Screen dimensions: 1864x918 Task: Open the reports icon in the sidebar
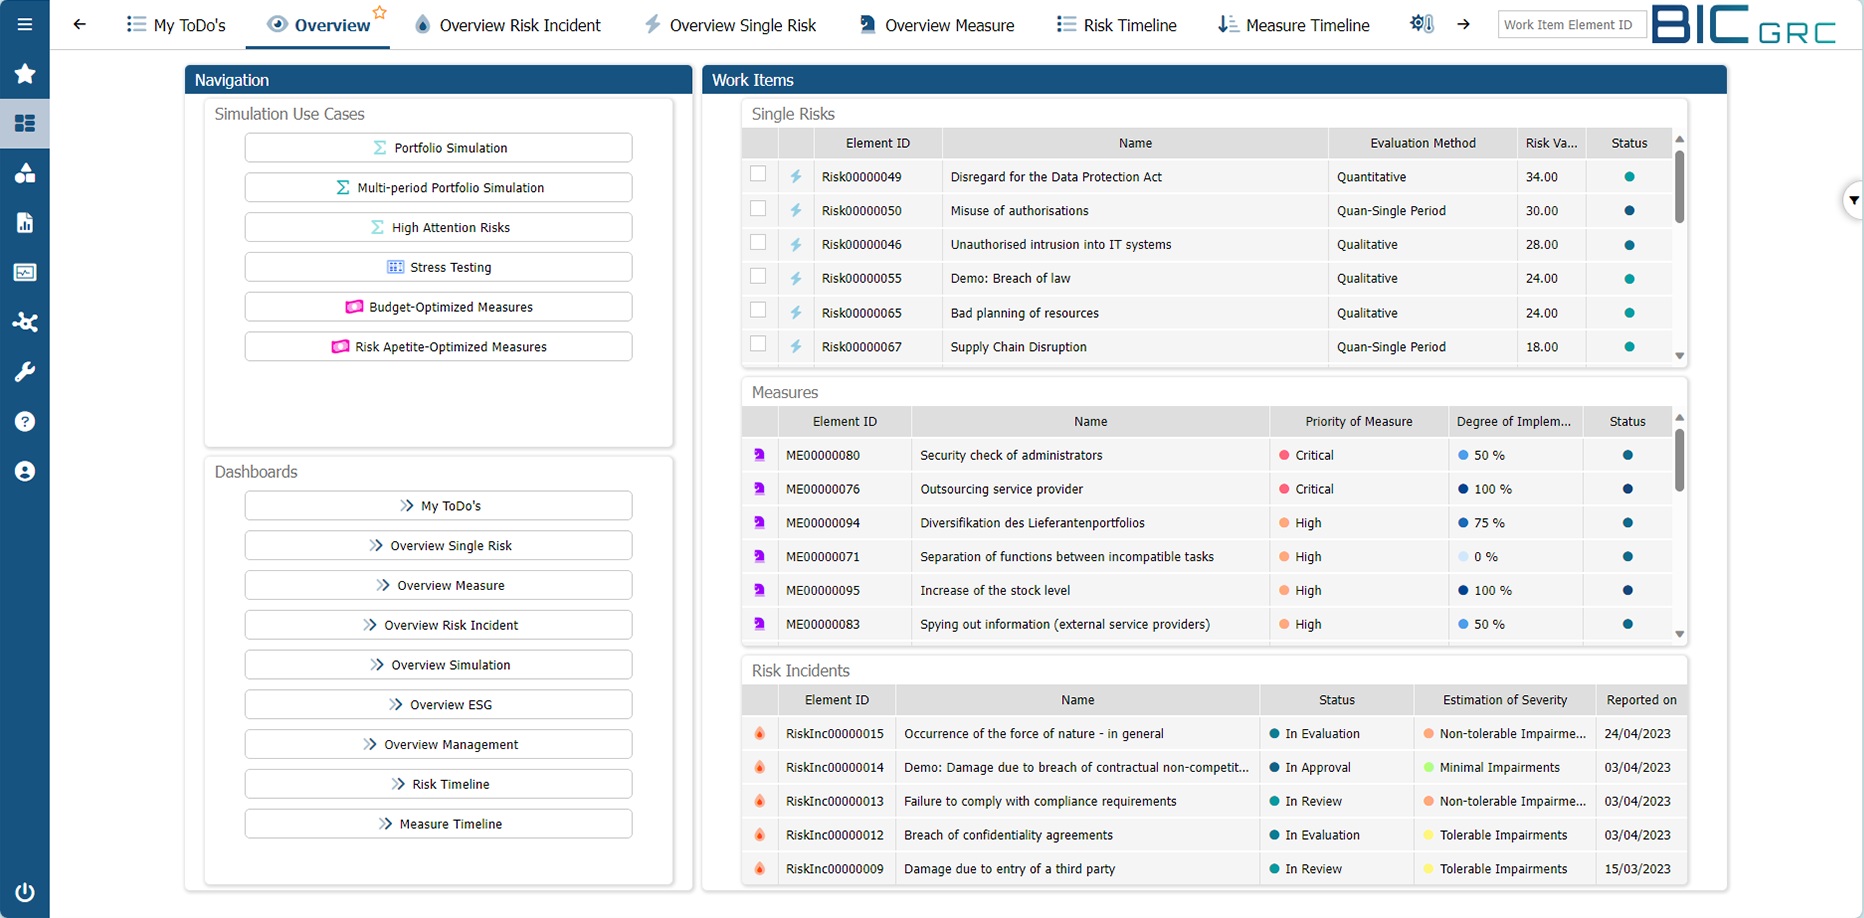click(25, 223)
